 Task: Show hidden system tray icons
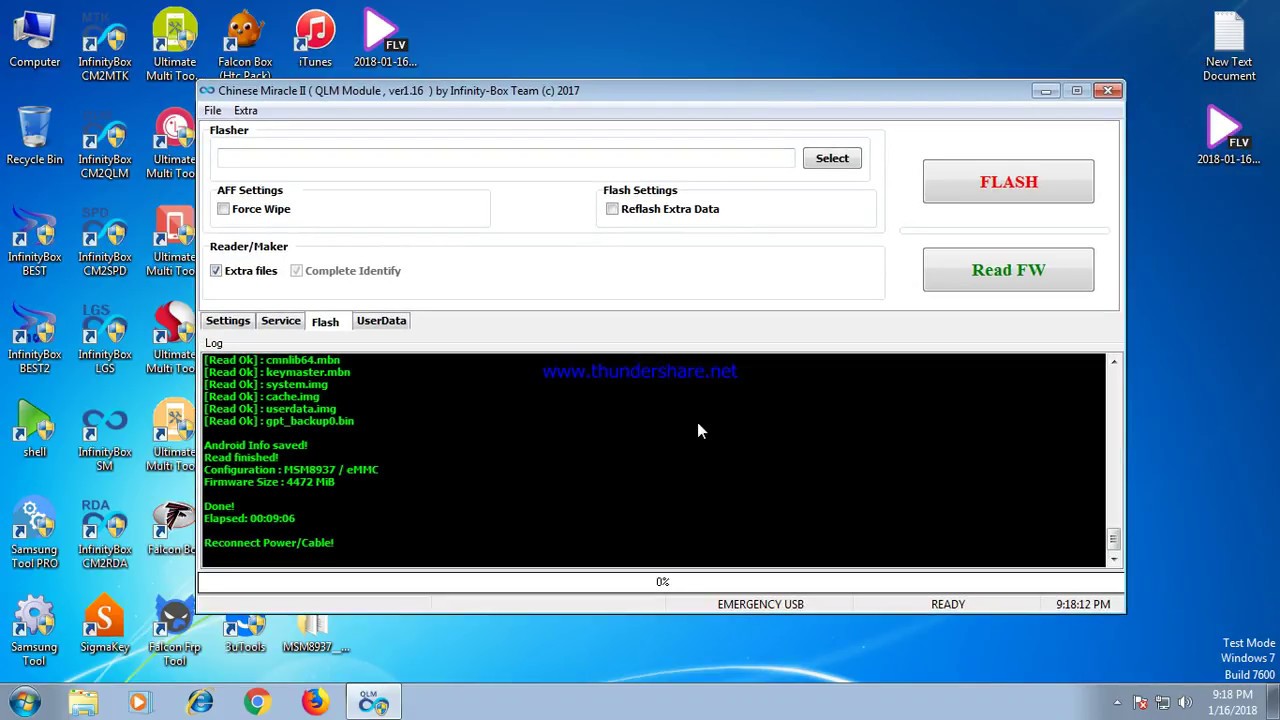[1117, 702]
